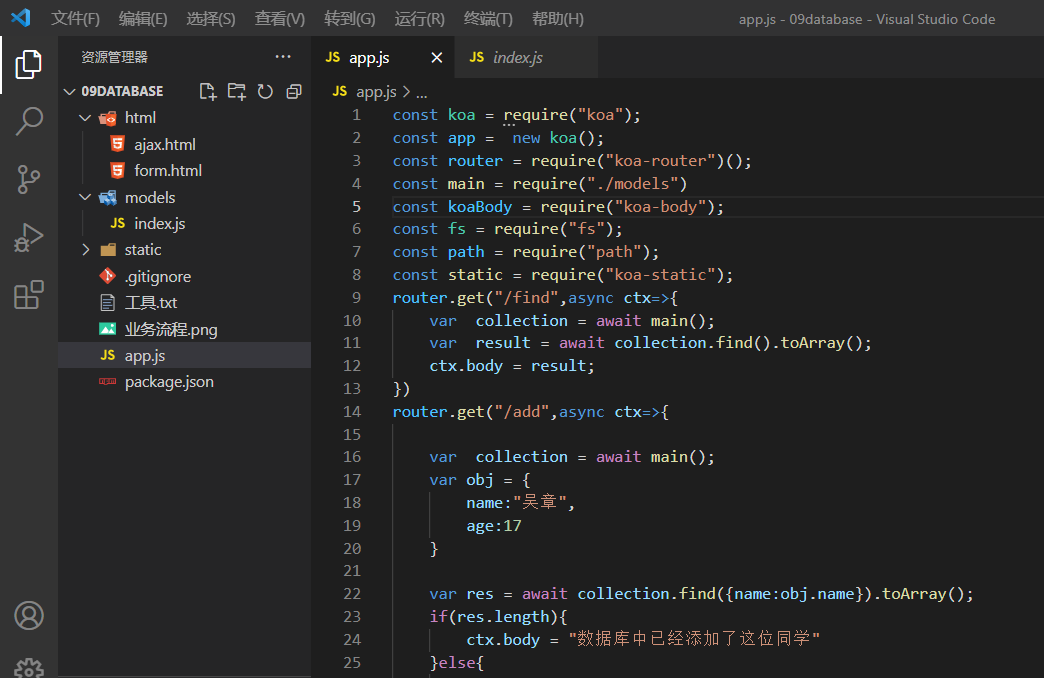Open the .gitignore file
This screenshot has height=678, width=1044.
pyautogui.click(x=184, y=276)
